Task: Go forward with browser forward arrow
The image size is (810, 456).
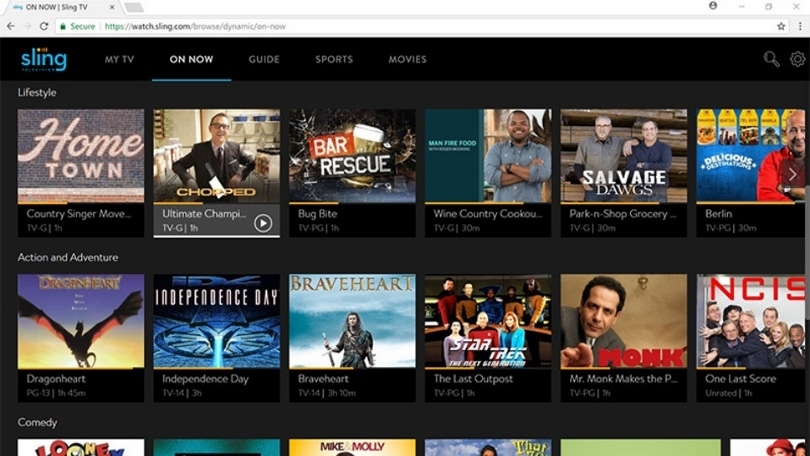Action: pos(27,26)
